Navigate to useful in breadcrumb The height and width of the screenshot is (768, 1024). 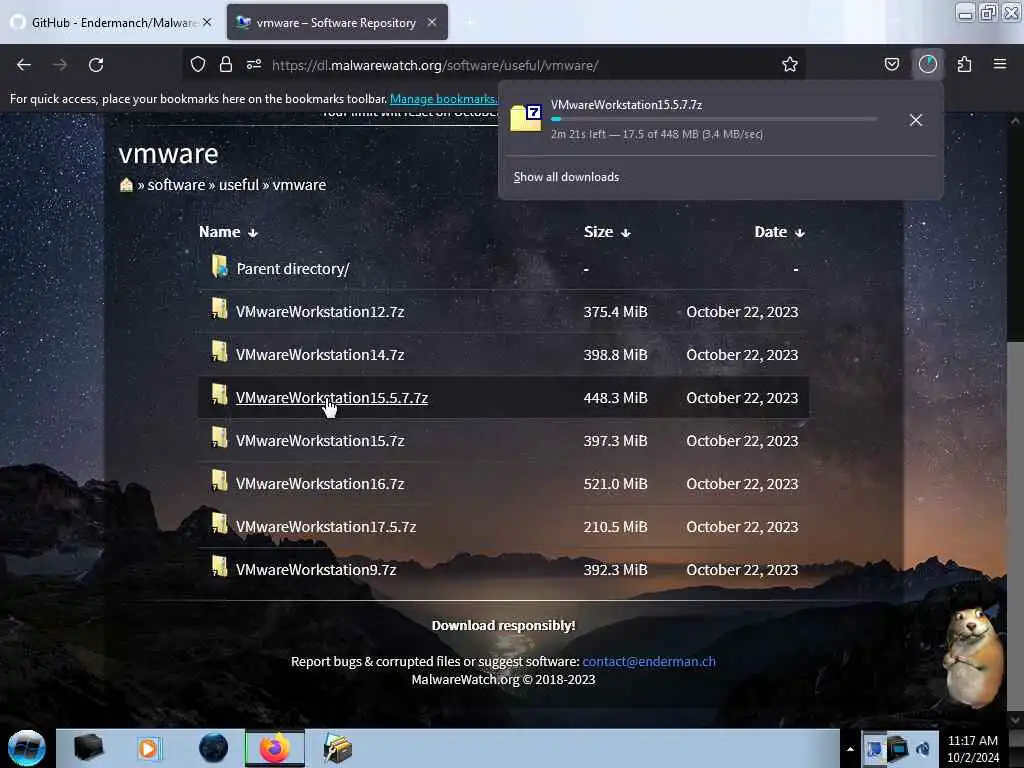click(x=239, y=185)
